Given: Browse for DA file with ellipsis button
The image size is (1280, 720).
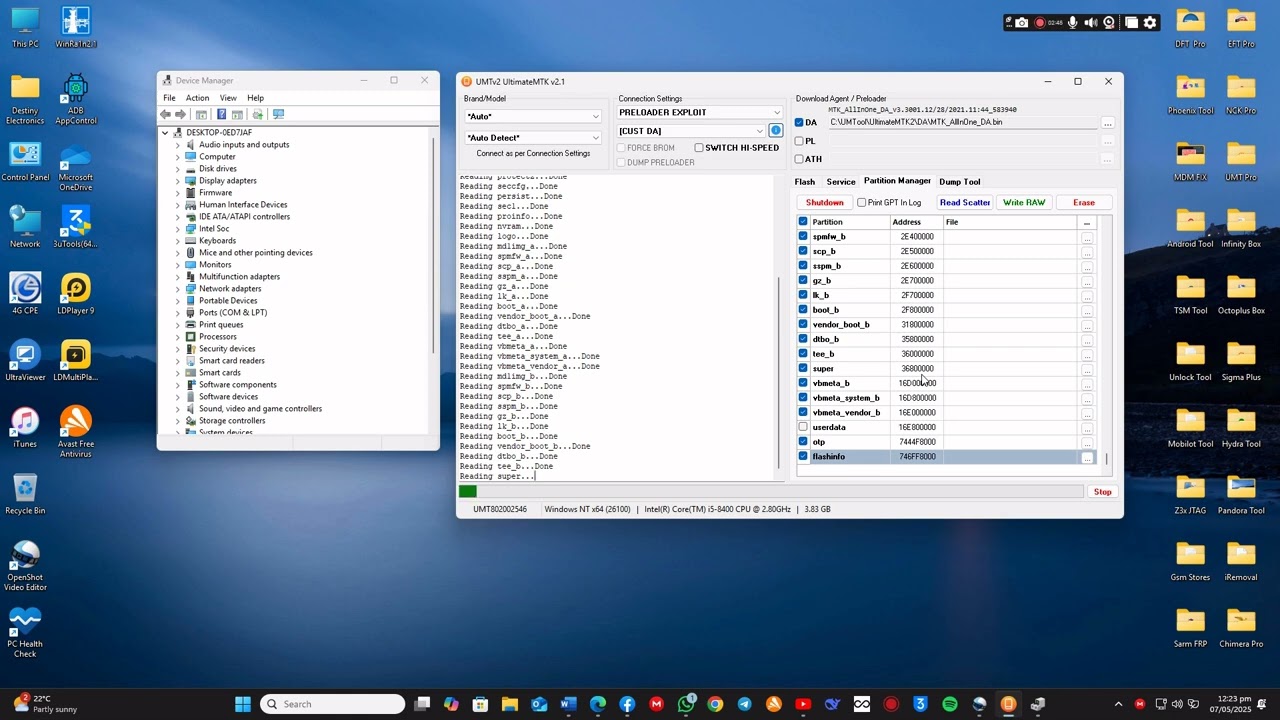Looking at the screenshot, I should 1107,123.
